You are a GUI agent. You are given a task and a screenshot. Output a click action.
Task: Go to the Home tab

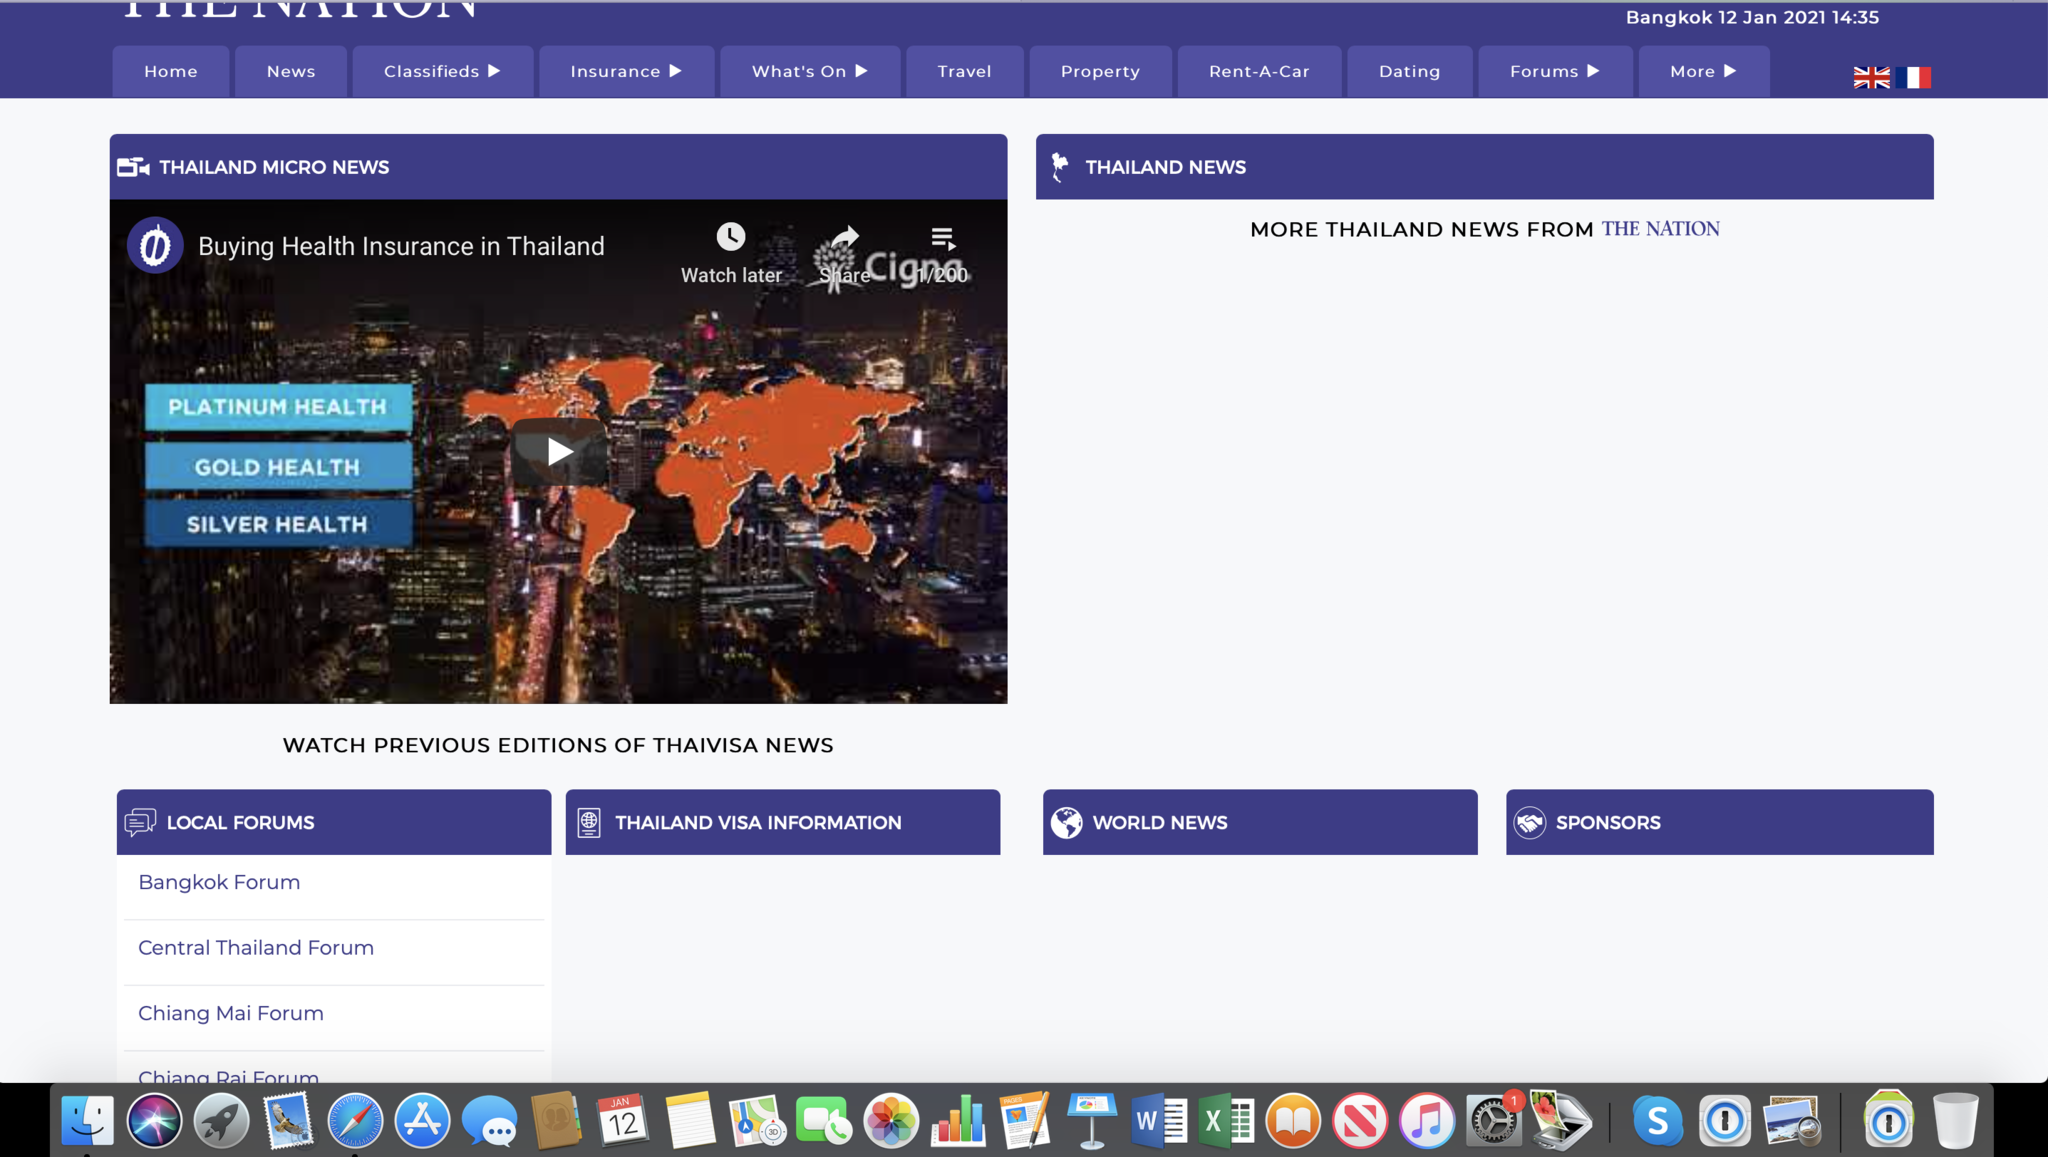click(x=171, y=71)
